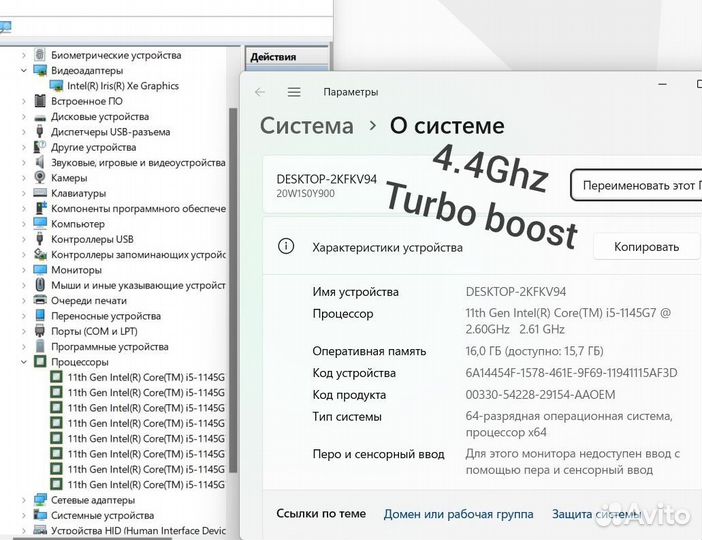Select the Встроенное ПО tree item

coord(86,101)
